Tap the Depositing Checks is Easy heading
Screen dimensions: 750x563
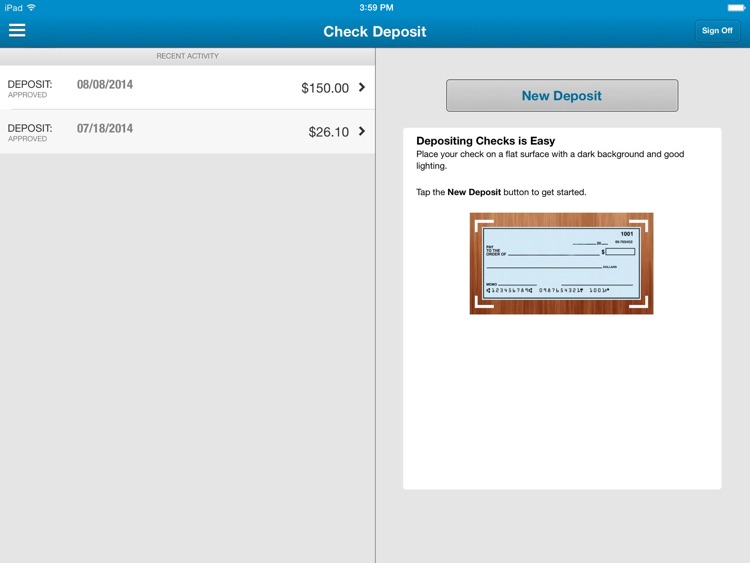click(x=485, y=141)
